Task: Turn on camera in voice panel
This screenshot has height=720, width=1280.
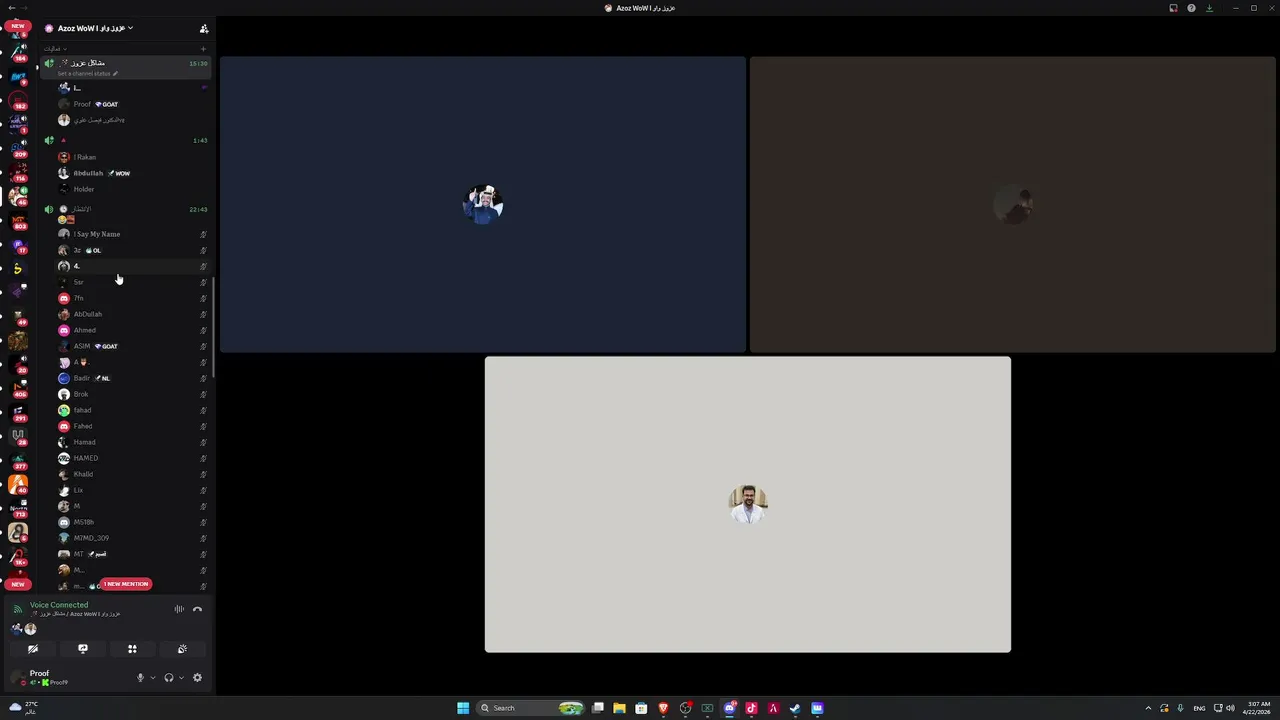Action: pyautogui.click(x=33, y=649)
